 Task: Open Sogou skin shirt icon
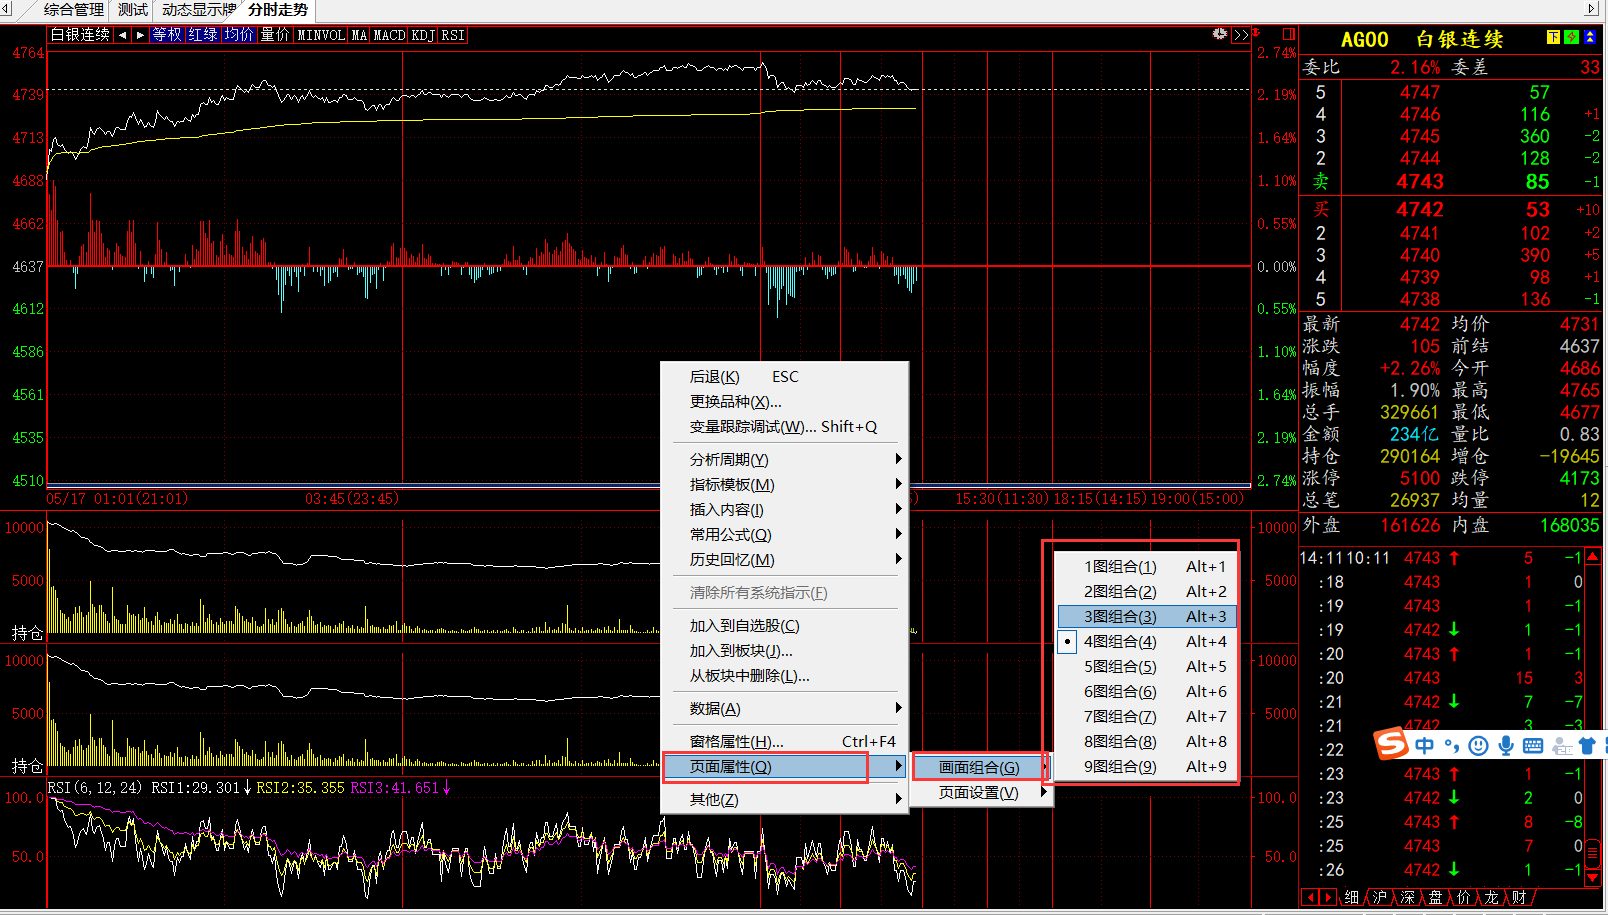coord(1587,746)
